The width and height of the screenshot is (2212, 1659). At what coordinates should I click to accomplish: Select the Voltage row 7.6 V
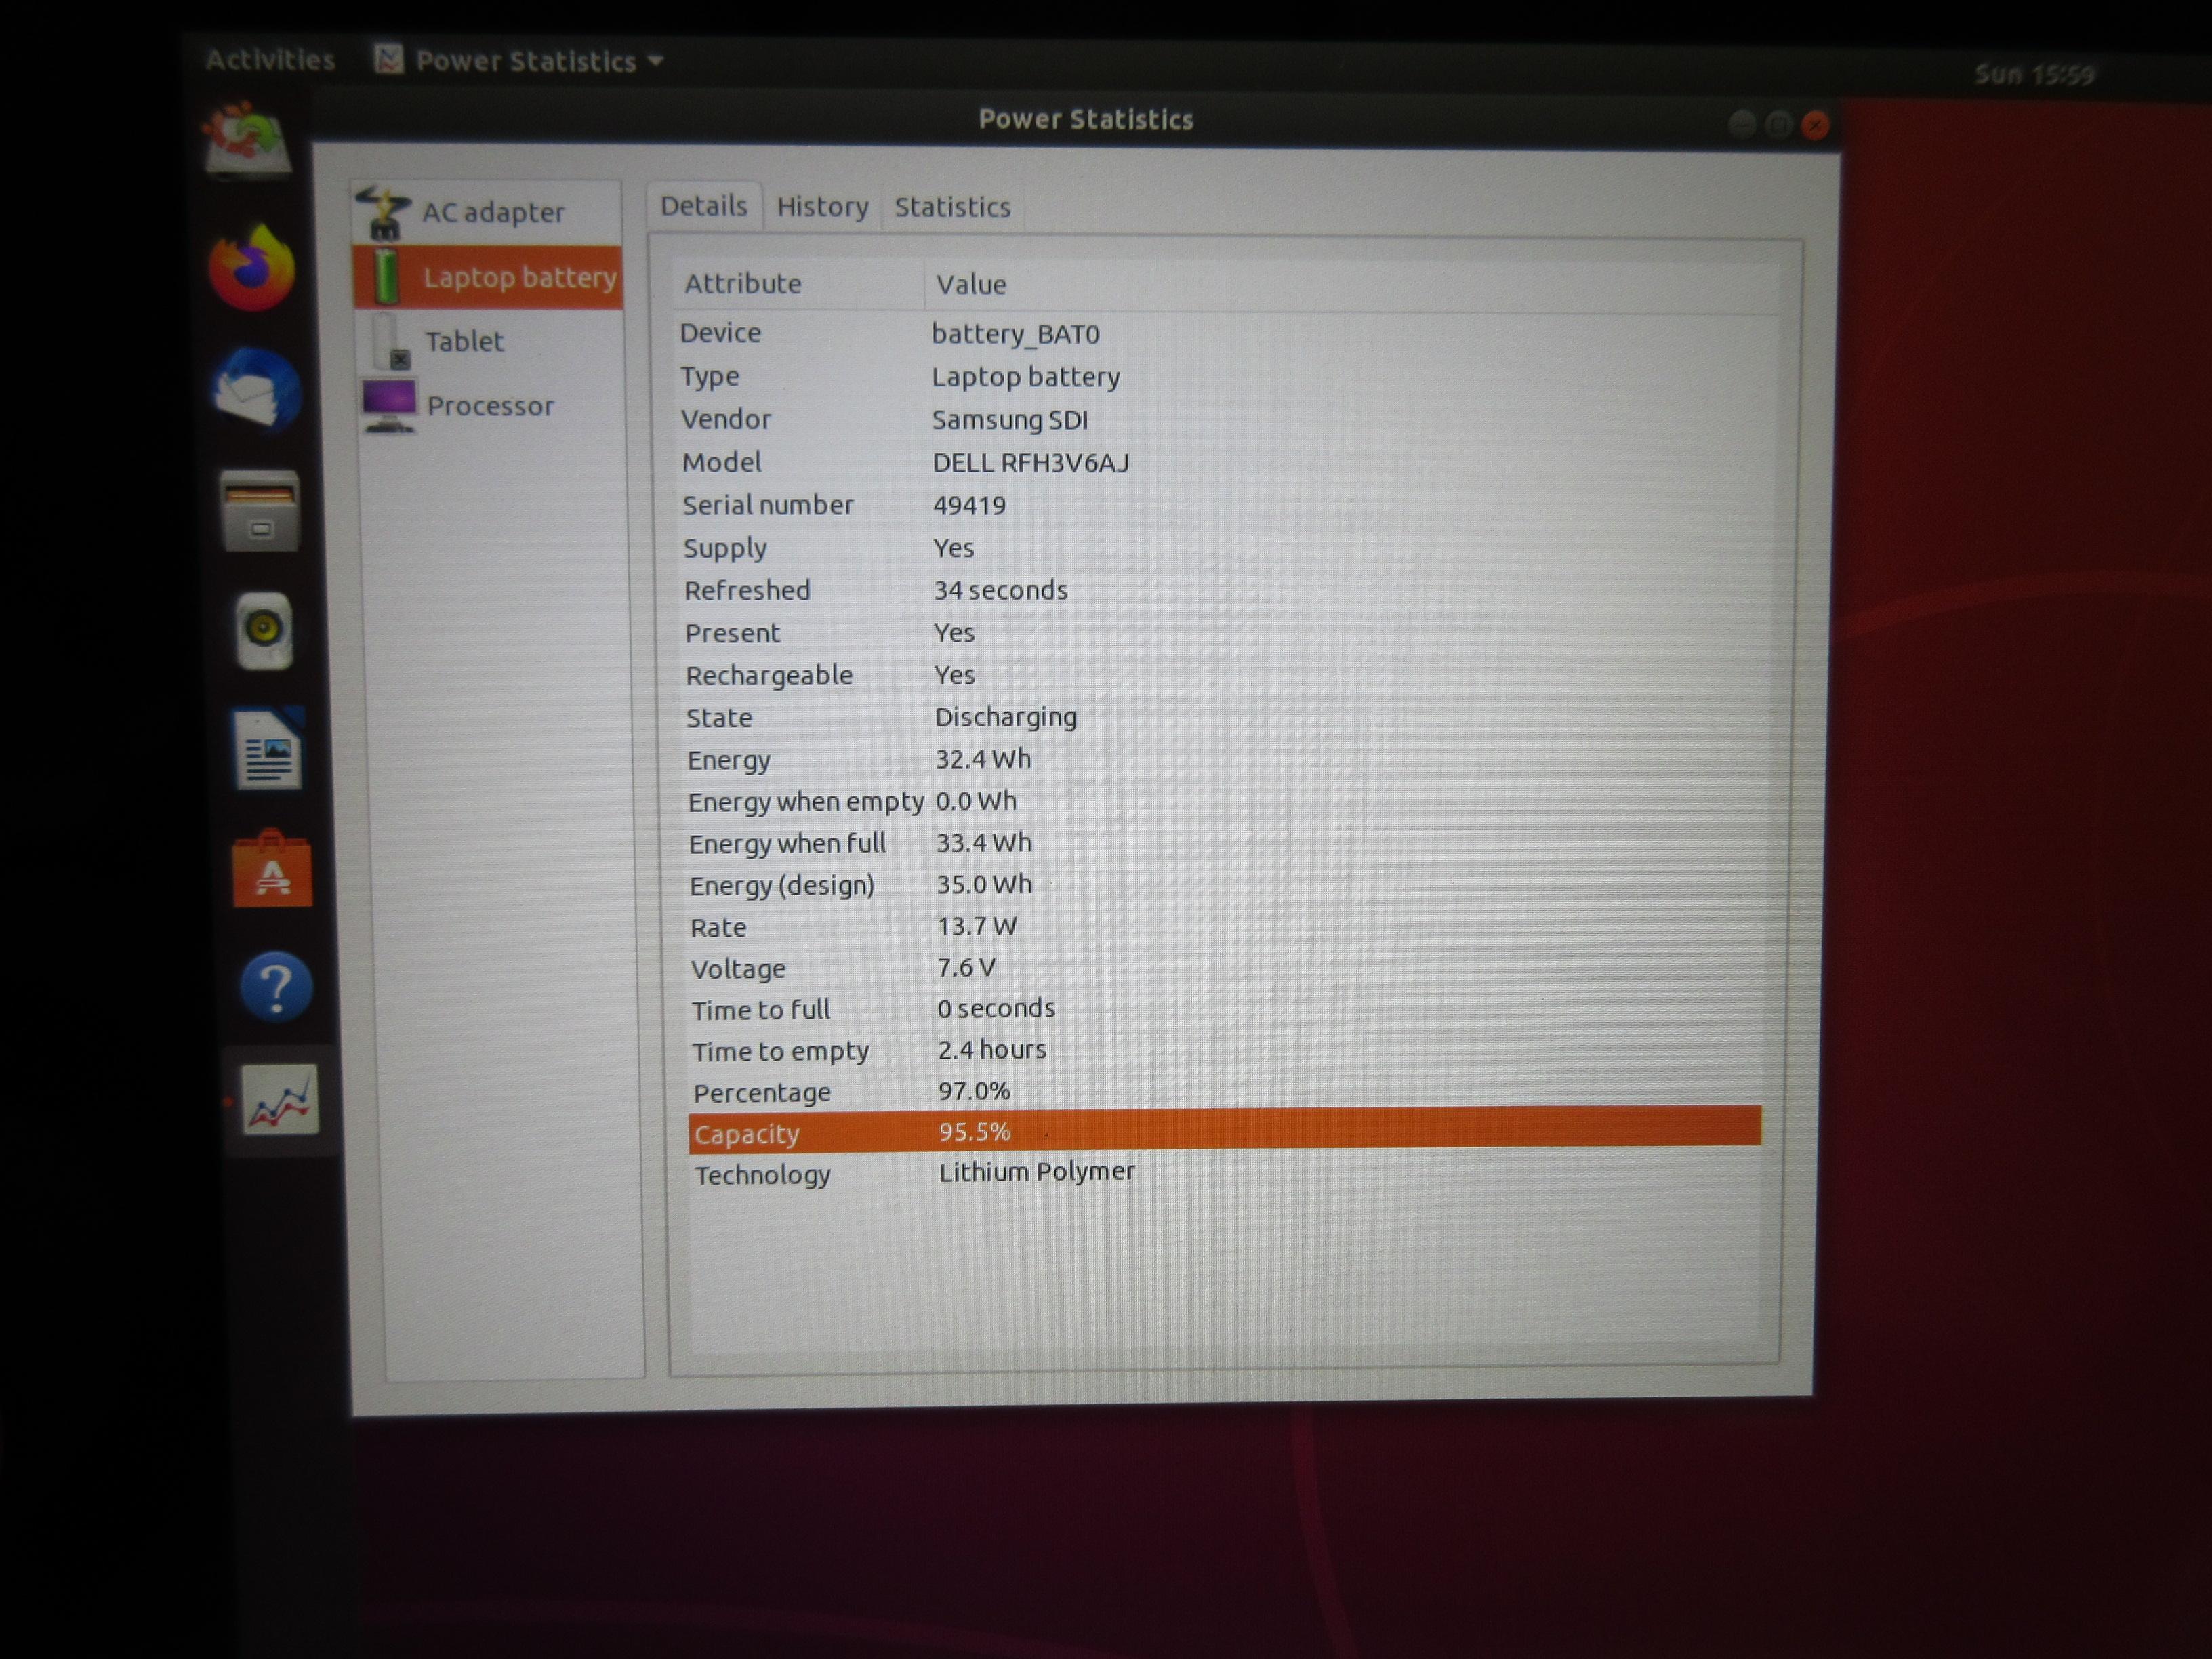tap(1227, 968)
